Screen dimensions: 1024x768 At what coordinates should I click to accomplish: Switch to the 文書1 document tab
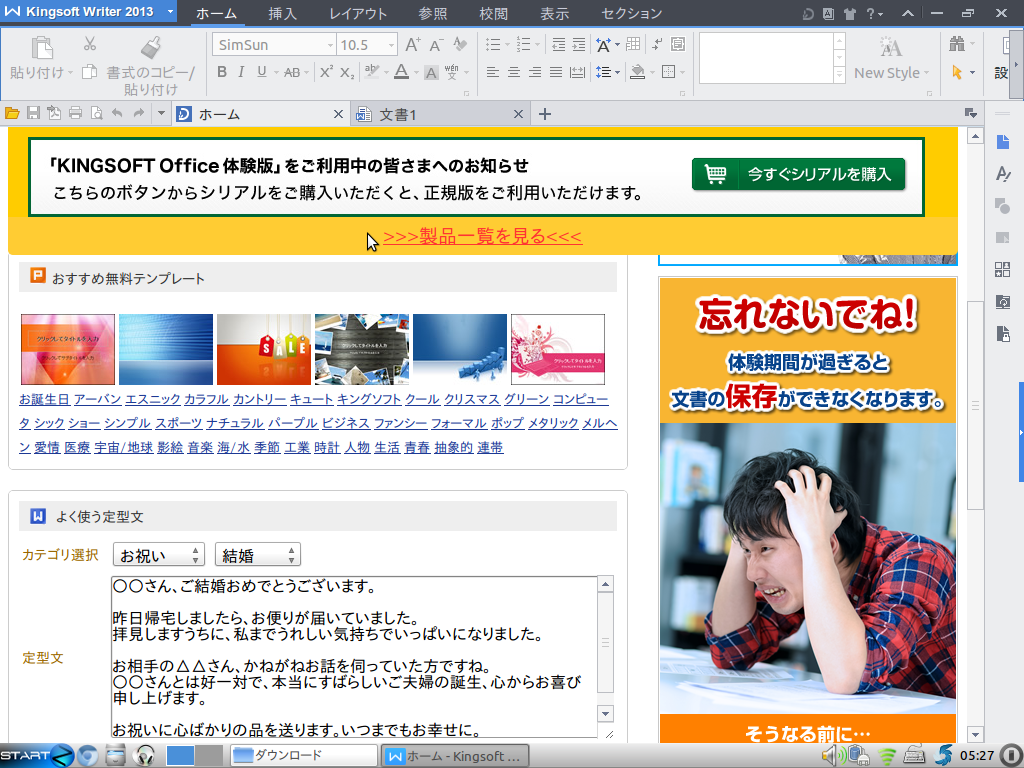click(440, 114)
